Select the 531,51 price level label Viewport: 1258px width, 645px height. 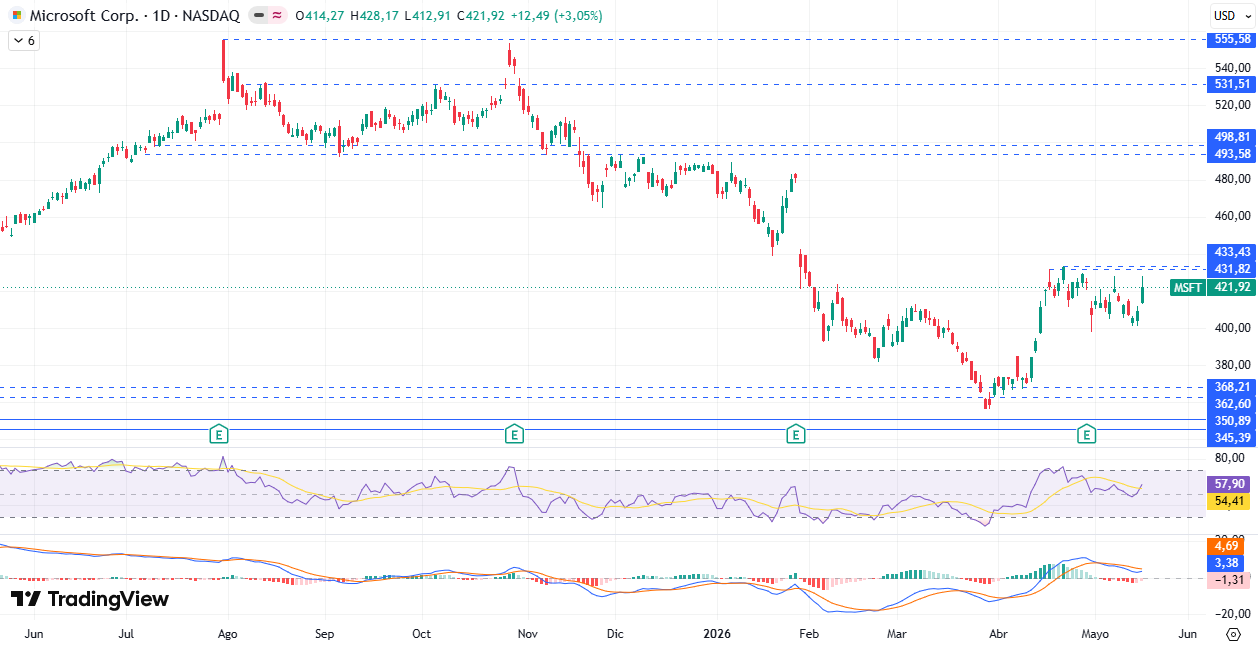coord(1232,84)
